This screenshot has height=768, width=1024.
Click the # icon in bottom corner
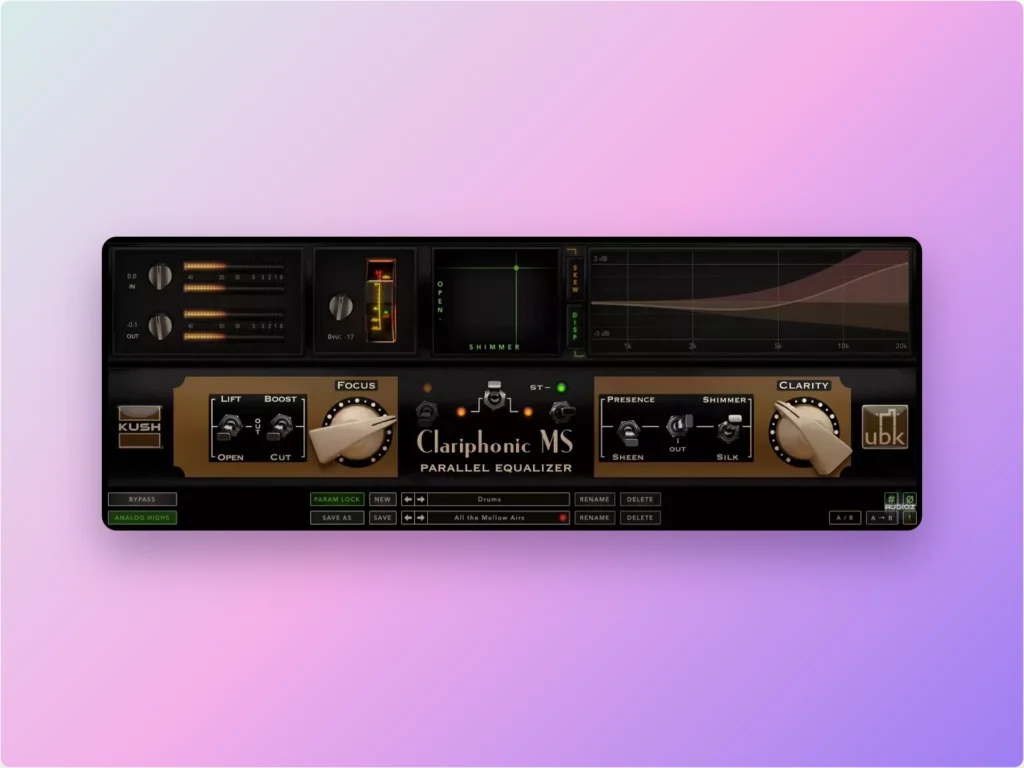tap(891, 500)
